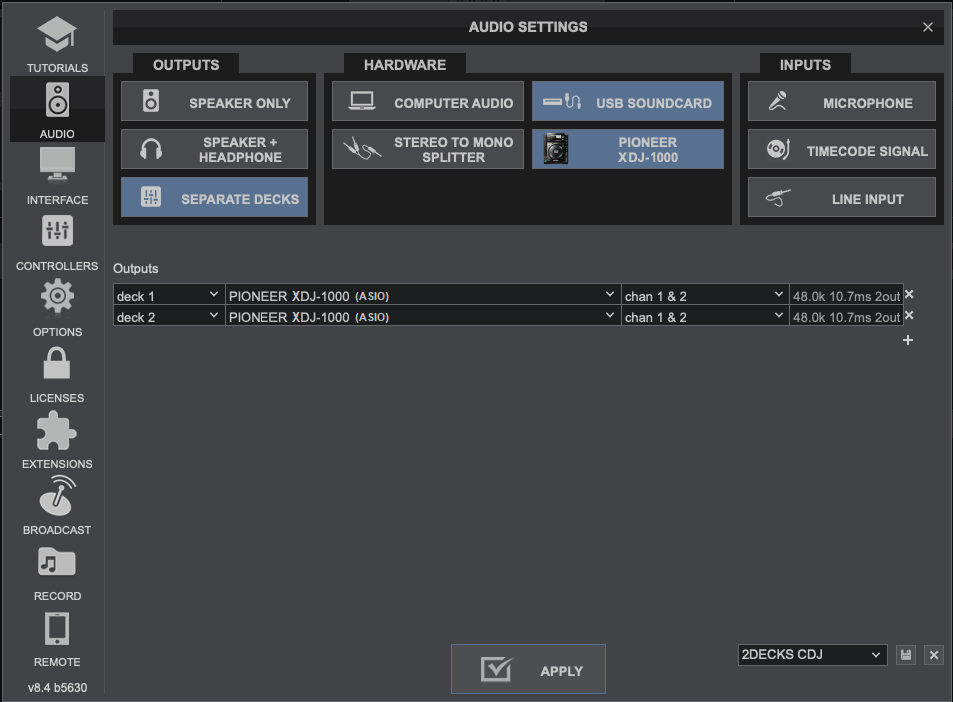Remove the deck 1 output row
Screen dimensions: 953x702
(x=909, y=294)
